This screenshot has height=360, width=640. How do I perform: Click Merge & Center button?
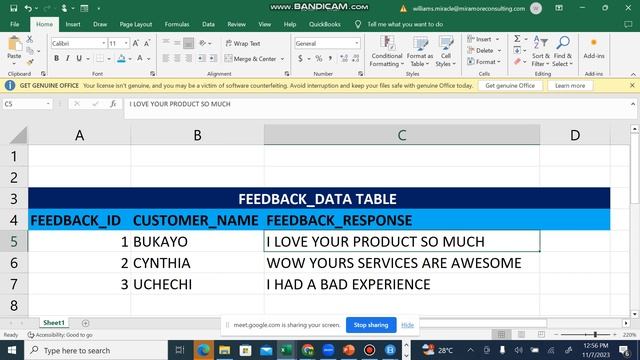(x=251, y=59)
